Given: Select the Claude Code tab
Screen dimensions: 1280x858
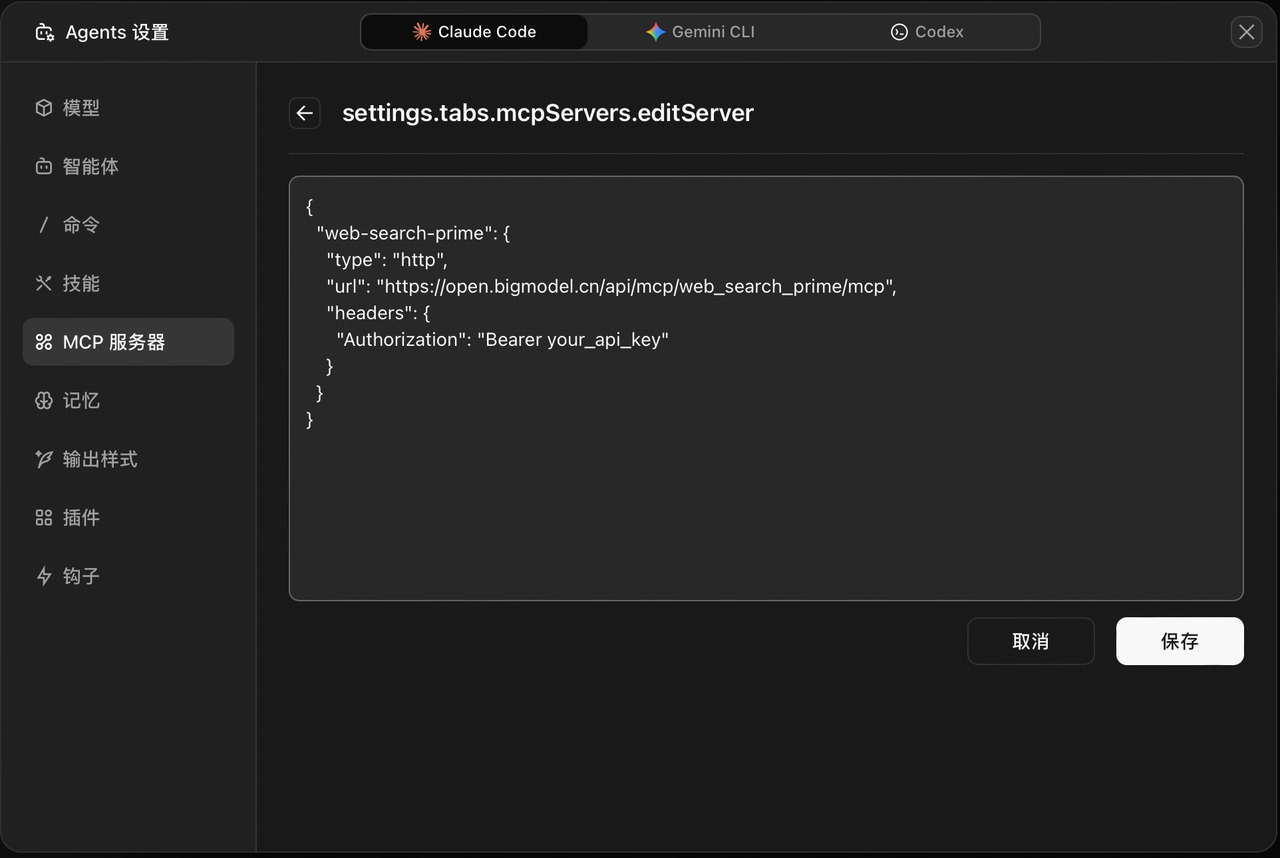Looking at the screenshot, I should tap(474, 32).
